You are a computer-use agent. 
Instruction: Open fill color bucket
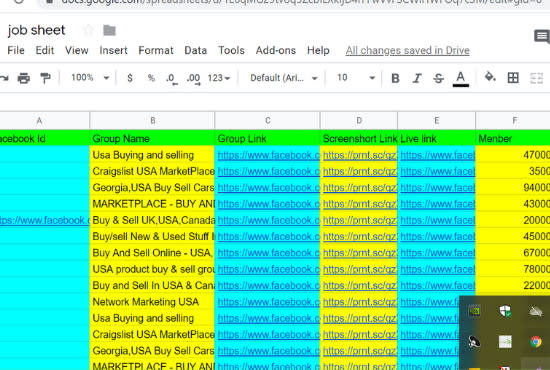tap(490, 77)
